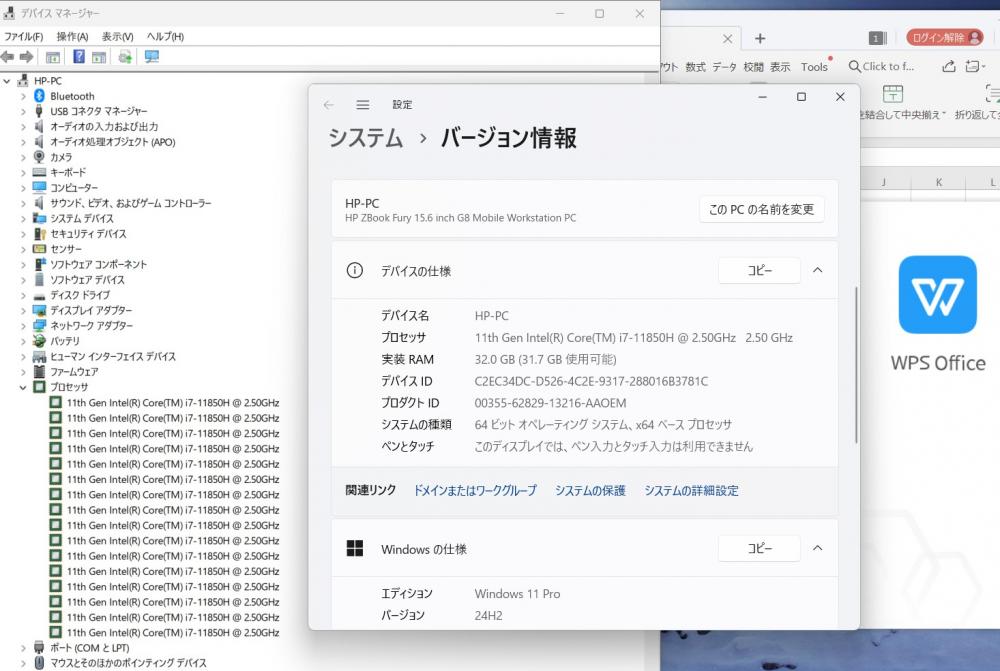
Task: Click the ディスク ドライブ category icon
Action: pos(39,295)
